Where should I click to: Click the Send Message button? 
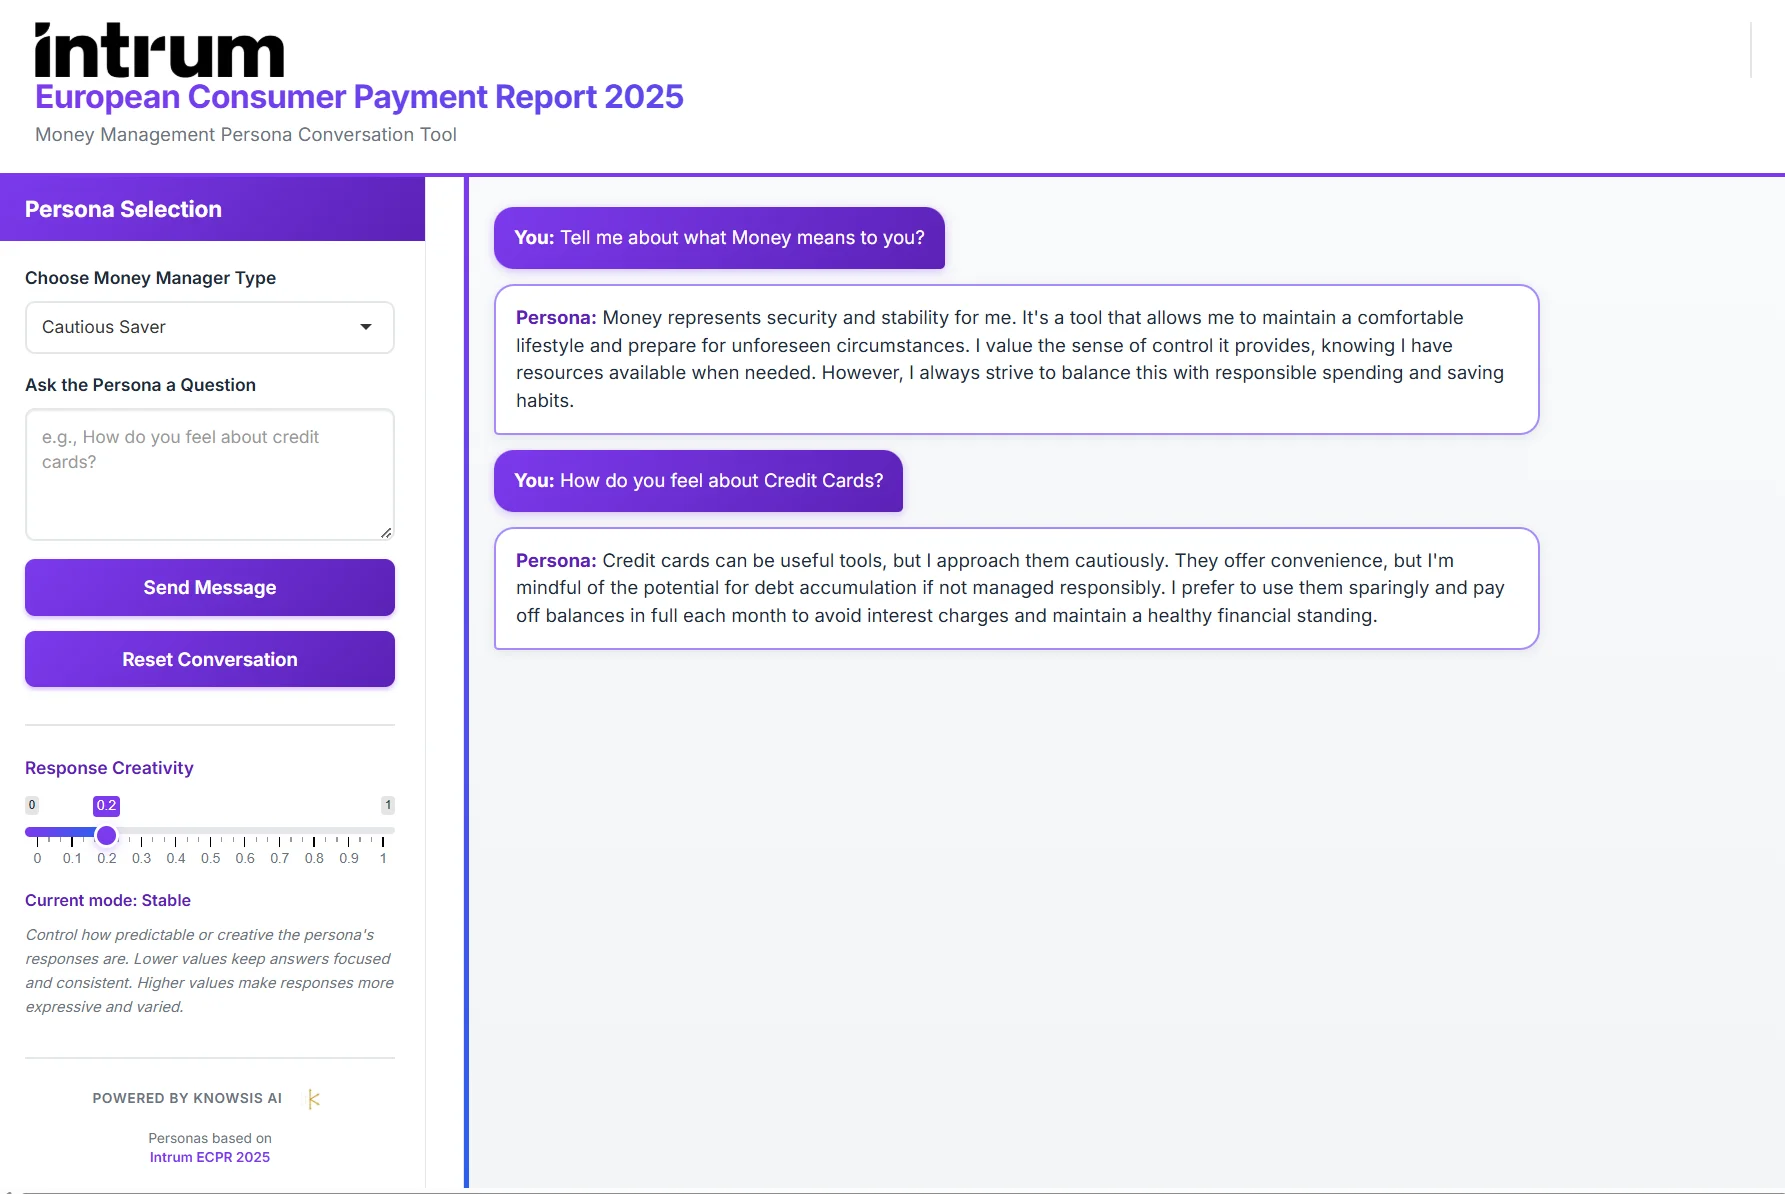pos(209,587)
